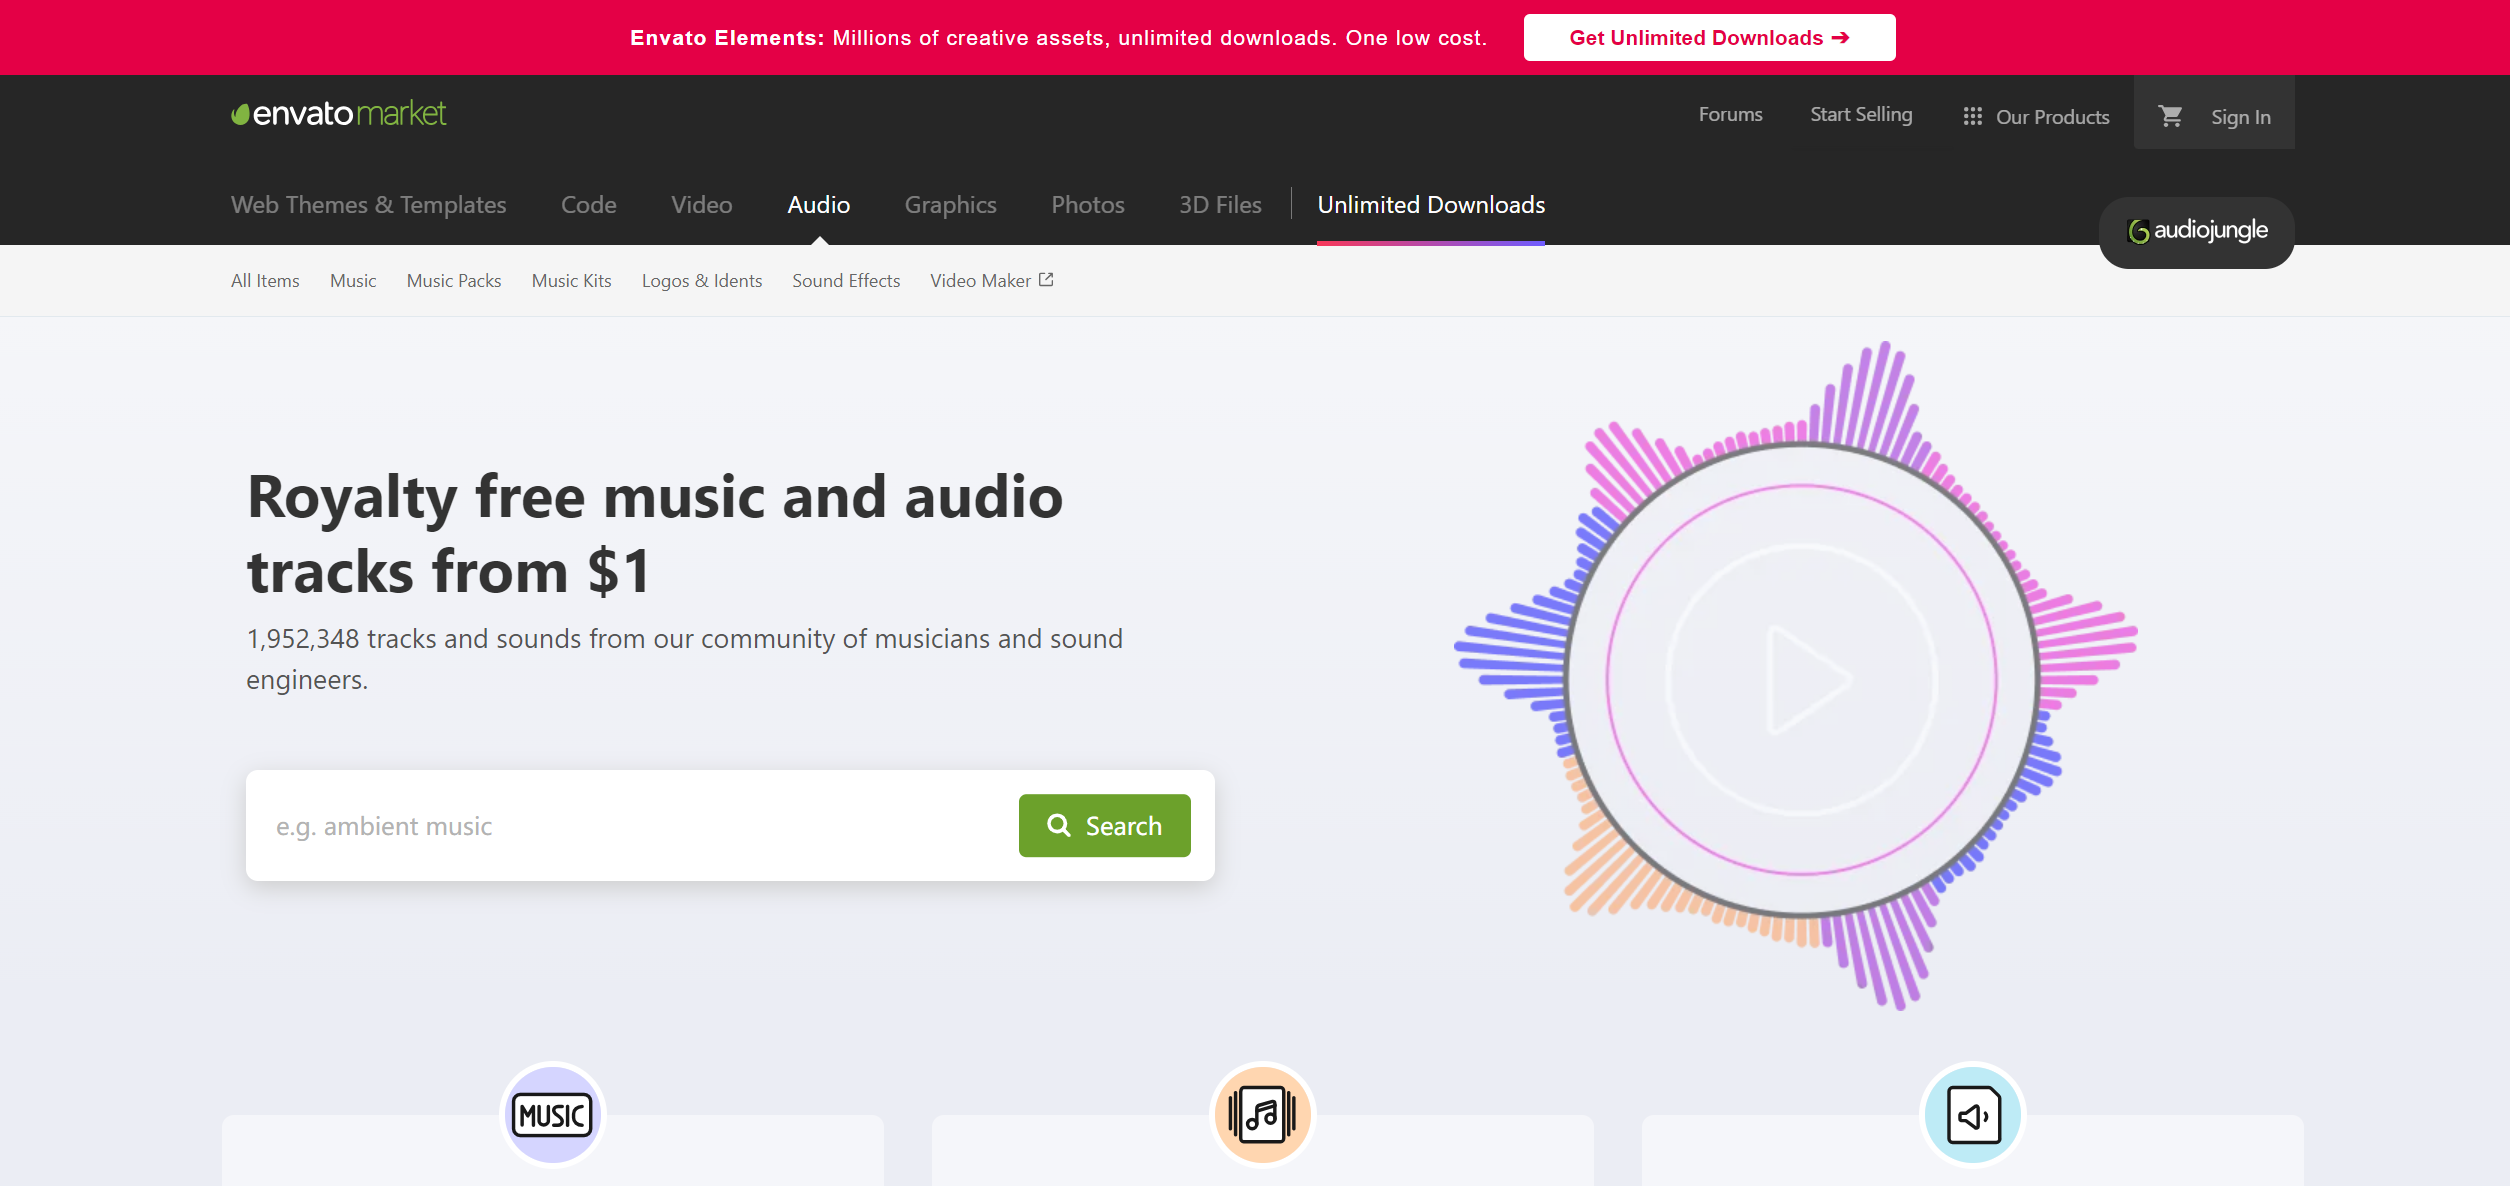The image size is (2510, 1186).
Task: Visit the Forums
Action: (x=1729, y=114)
